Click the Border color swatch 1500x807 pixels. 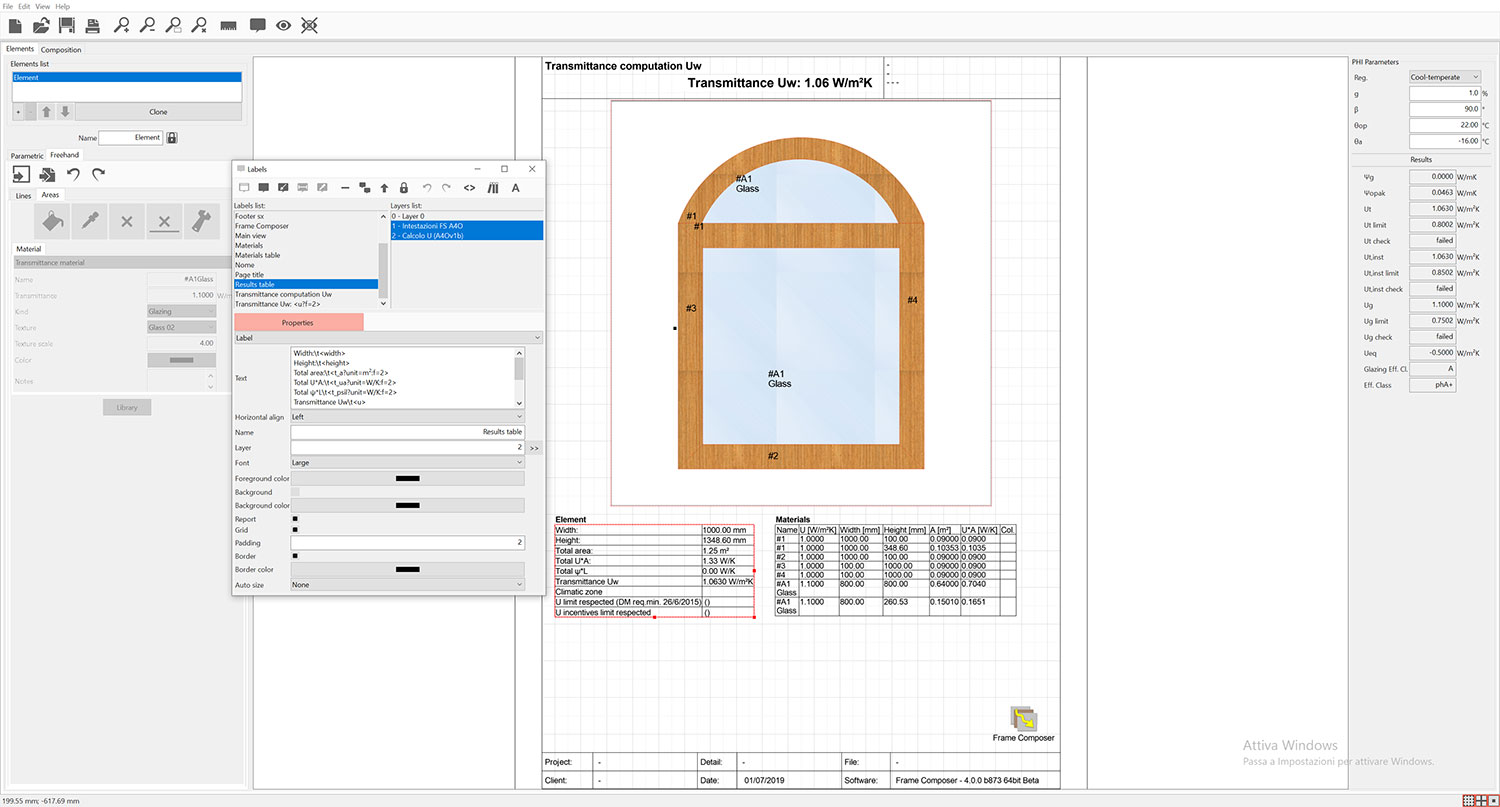pyautogui.click(x=408, y=569)
